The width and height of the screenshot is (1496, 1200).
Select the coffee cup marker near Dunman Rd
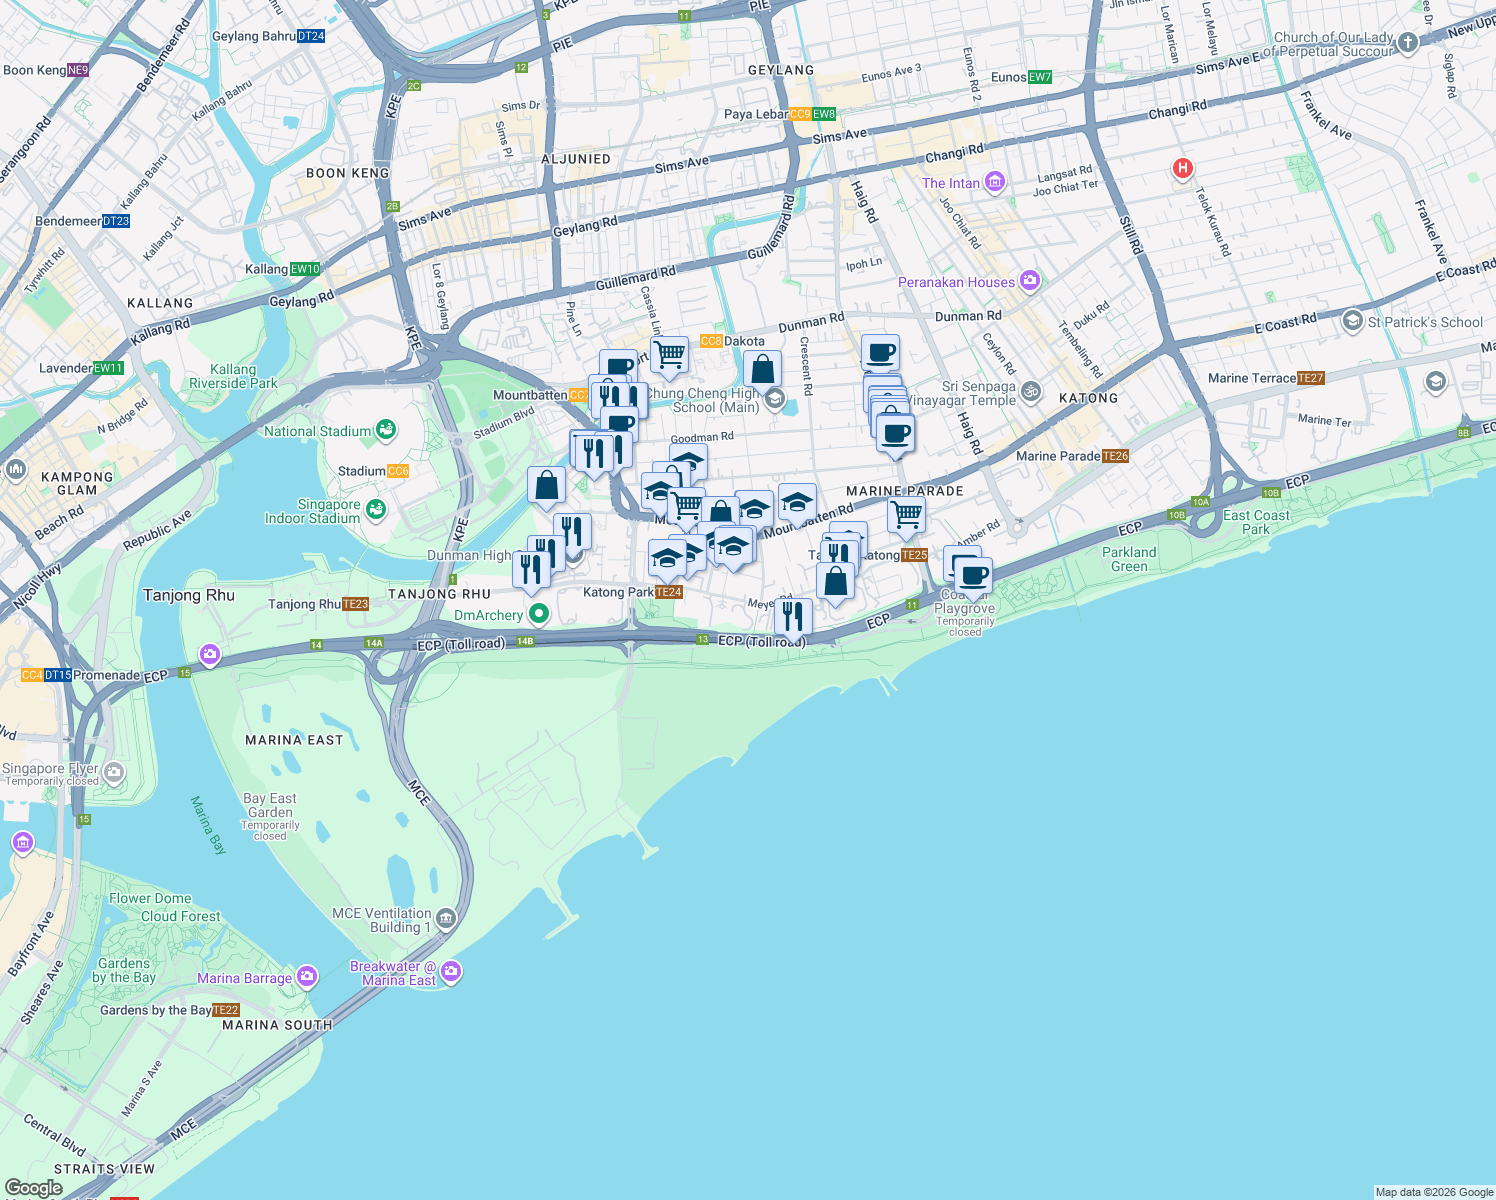880,353
